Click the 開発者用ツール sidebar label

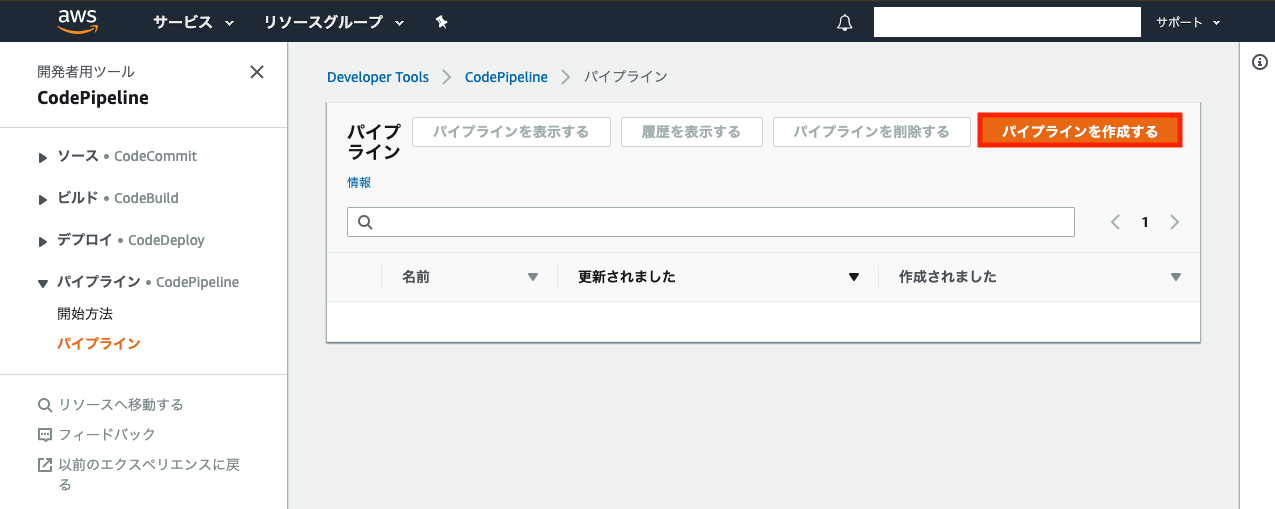tap(86, 72)
